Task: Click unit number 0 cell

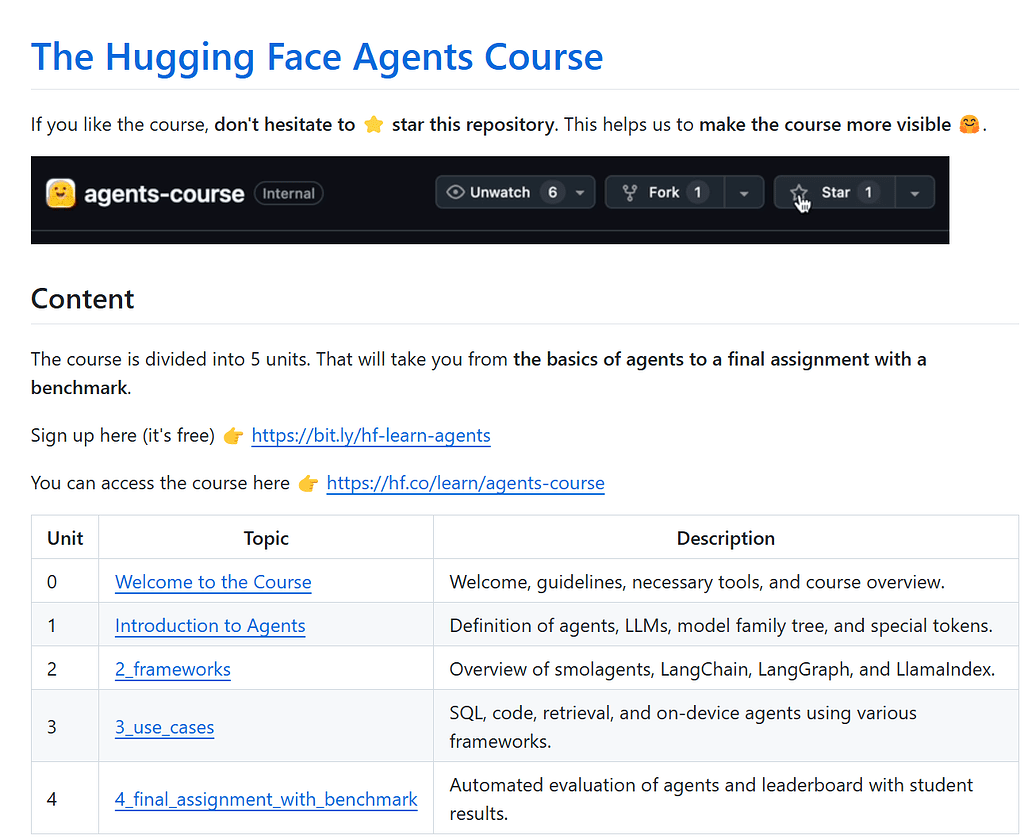Action: tap(65, 581)
